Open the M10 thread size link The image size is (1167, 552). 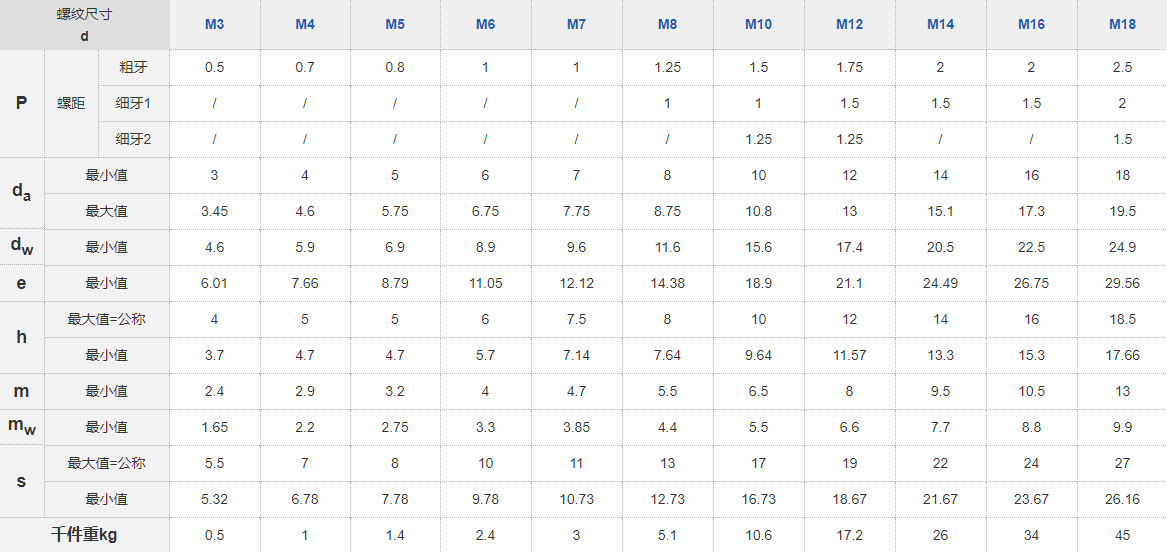(x=758, y=25)
